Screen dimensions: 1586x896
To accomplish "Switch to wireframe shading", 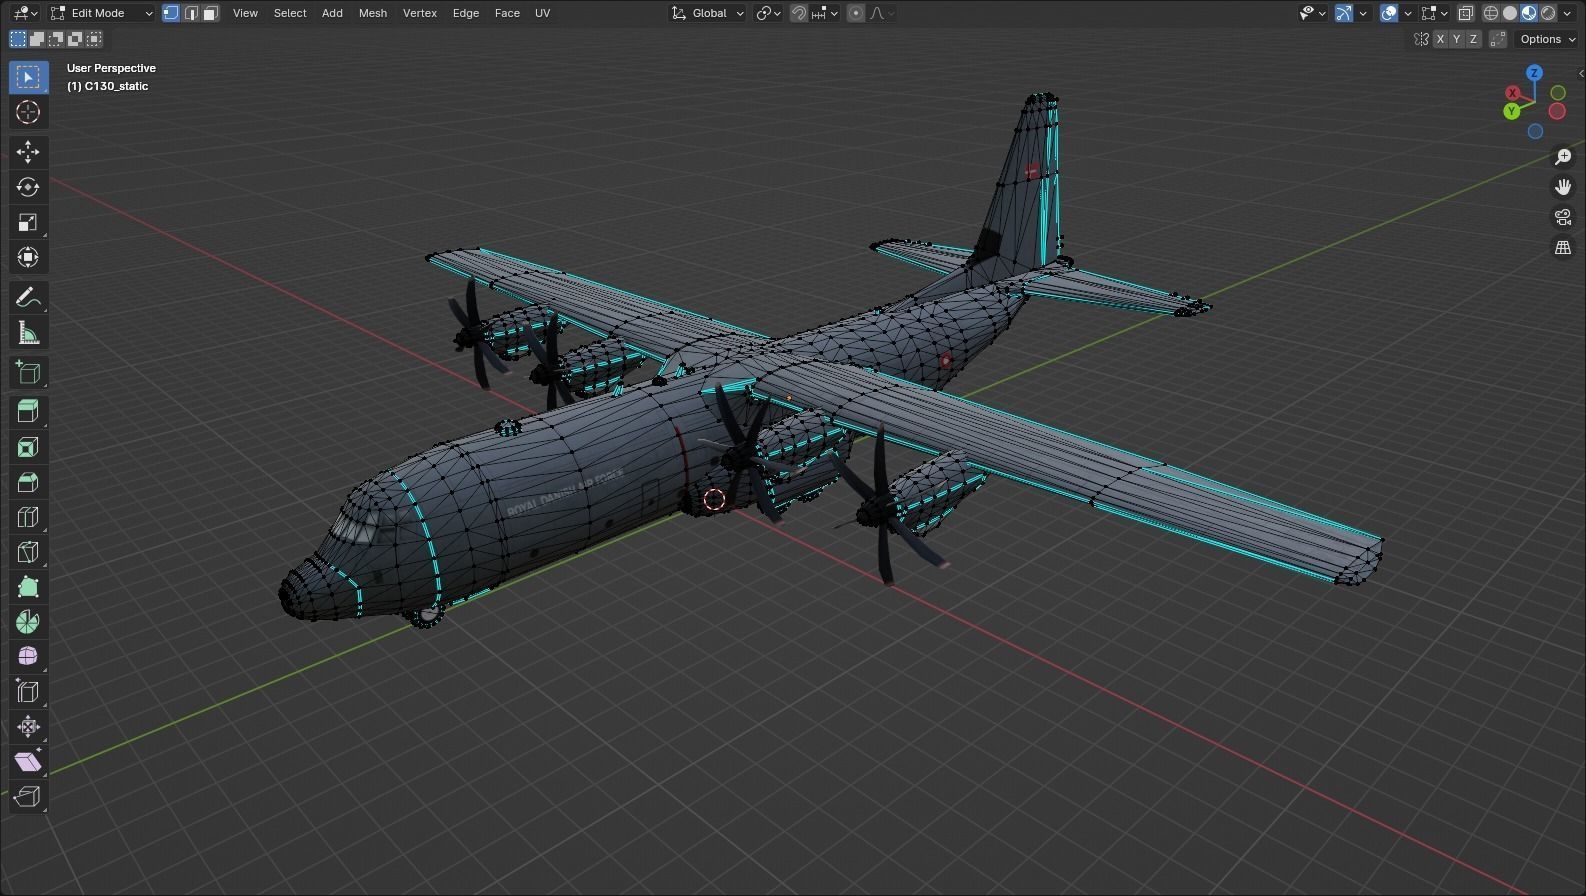I will [1491, 13].
